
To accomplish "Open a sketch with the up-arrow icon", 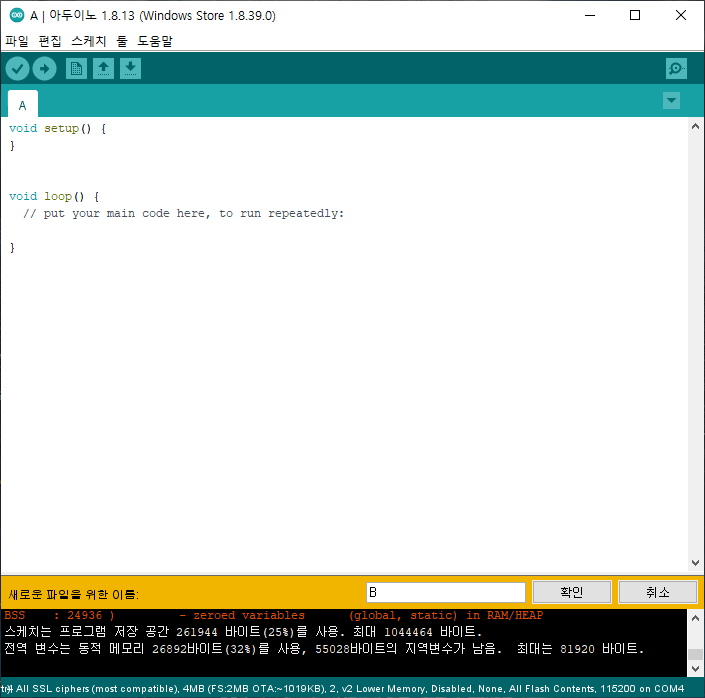I will [x=103, y=69].
